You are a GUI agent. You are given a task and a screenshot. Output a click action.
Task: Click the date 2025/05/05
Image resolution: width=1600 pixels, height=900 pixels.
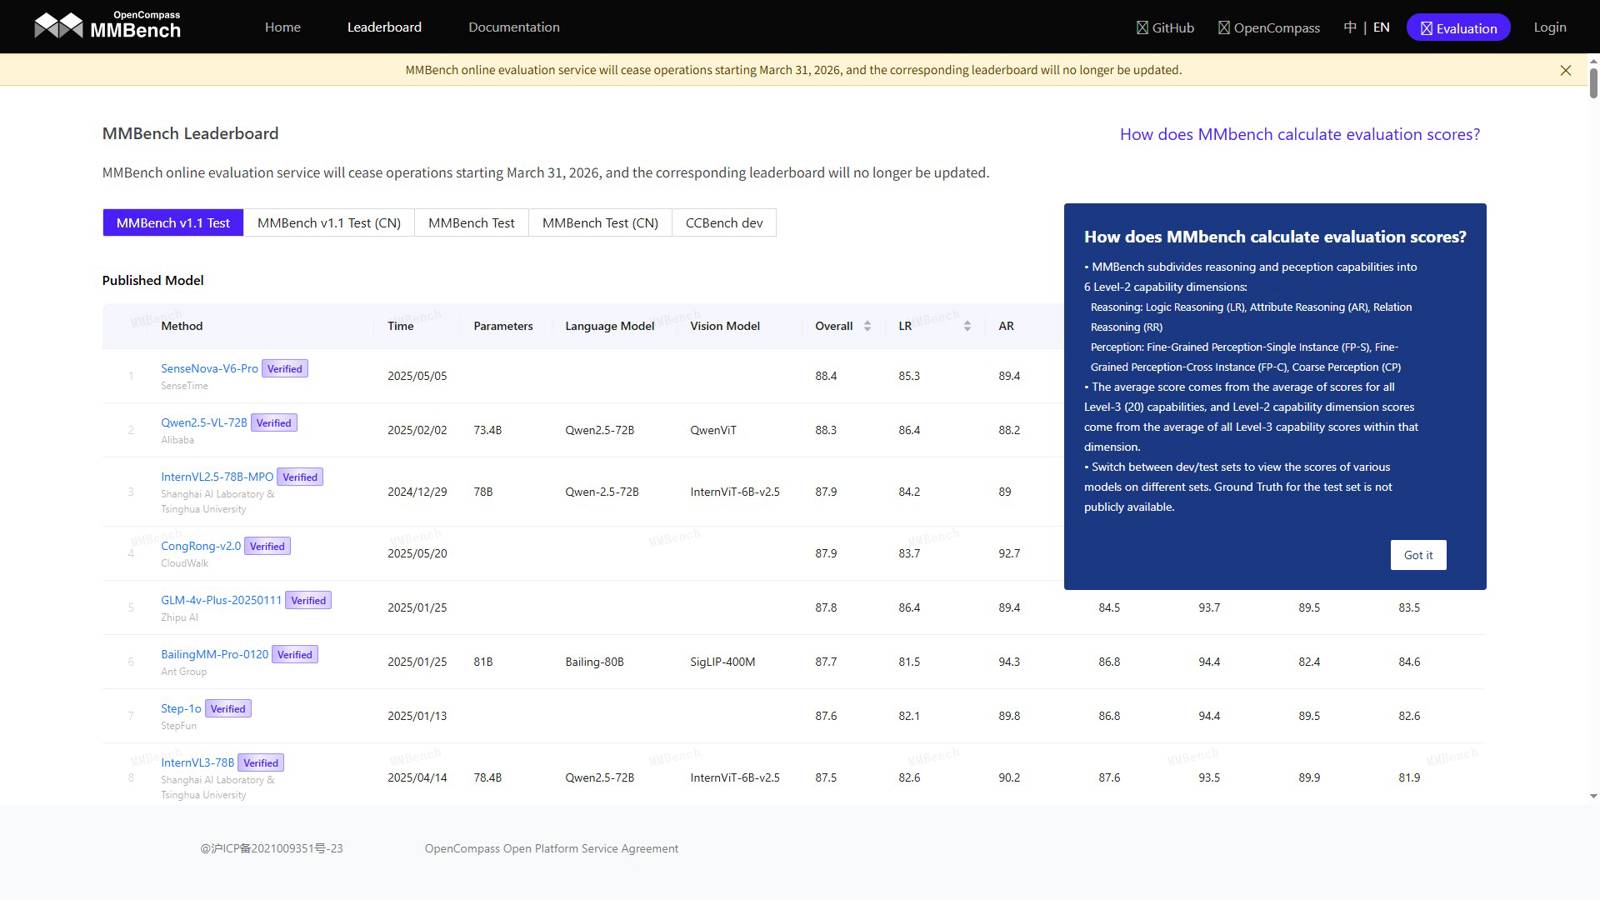pyautogui.click(x=417, y=376)
